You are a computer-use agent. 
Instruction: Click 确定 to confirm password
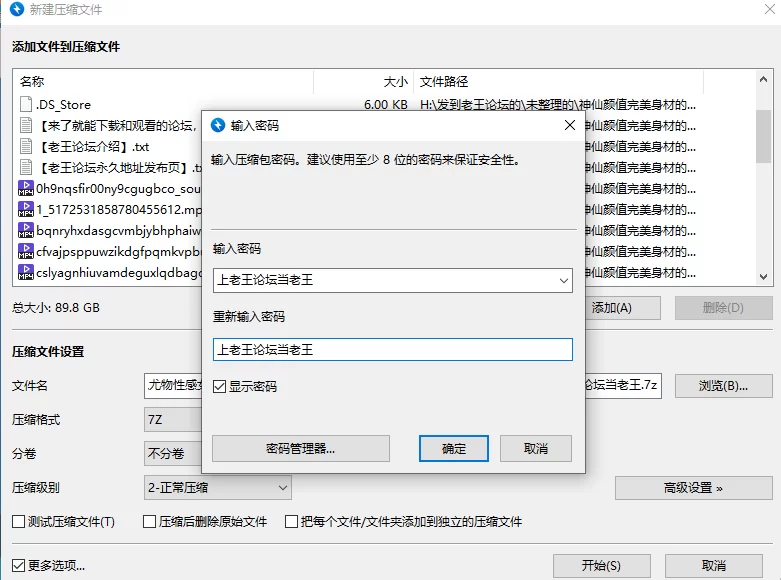click(453, 448)
